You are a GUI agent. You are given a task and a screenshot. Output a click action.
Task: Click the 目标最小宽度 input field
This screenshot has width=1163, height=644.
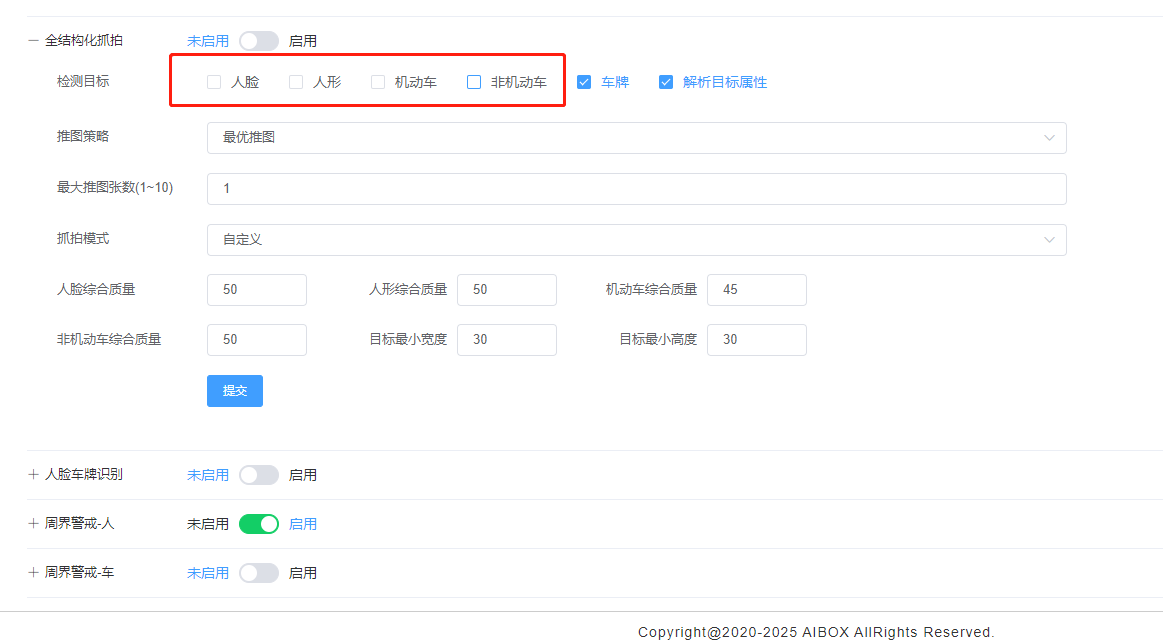pos(506,339)
